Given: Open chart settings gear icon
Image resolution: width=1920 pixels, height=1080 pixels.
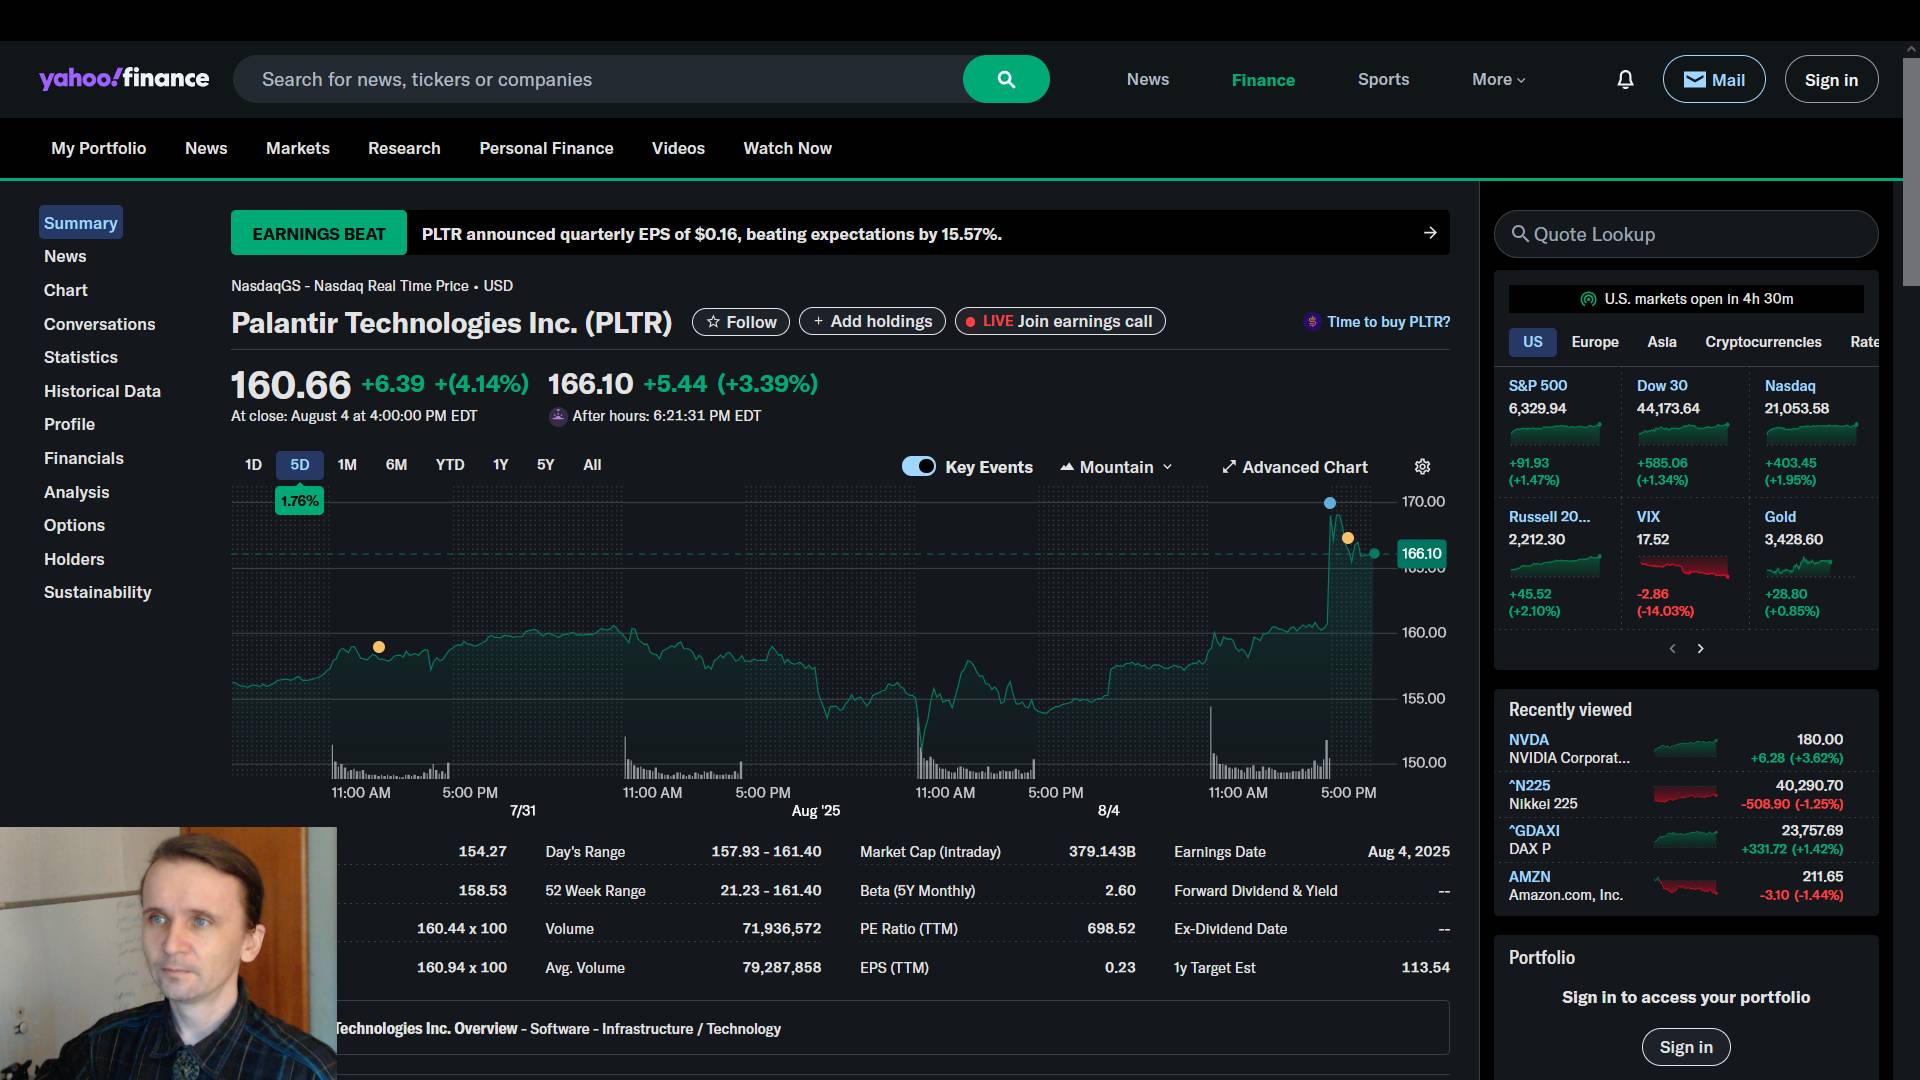Looking at the screenshot, I should [1422, 467].
